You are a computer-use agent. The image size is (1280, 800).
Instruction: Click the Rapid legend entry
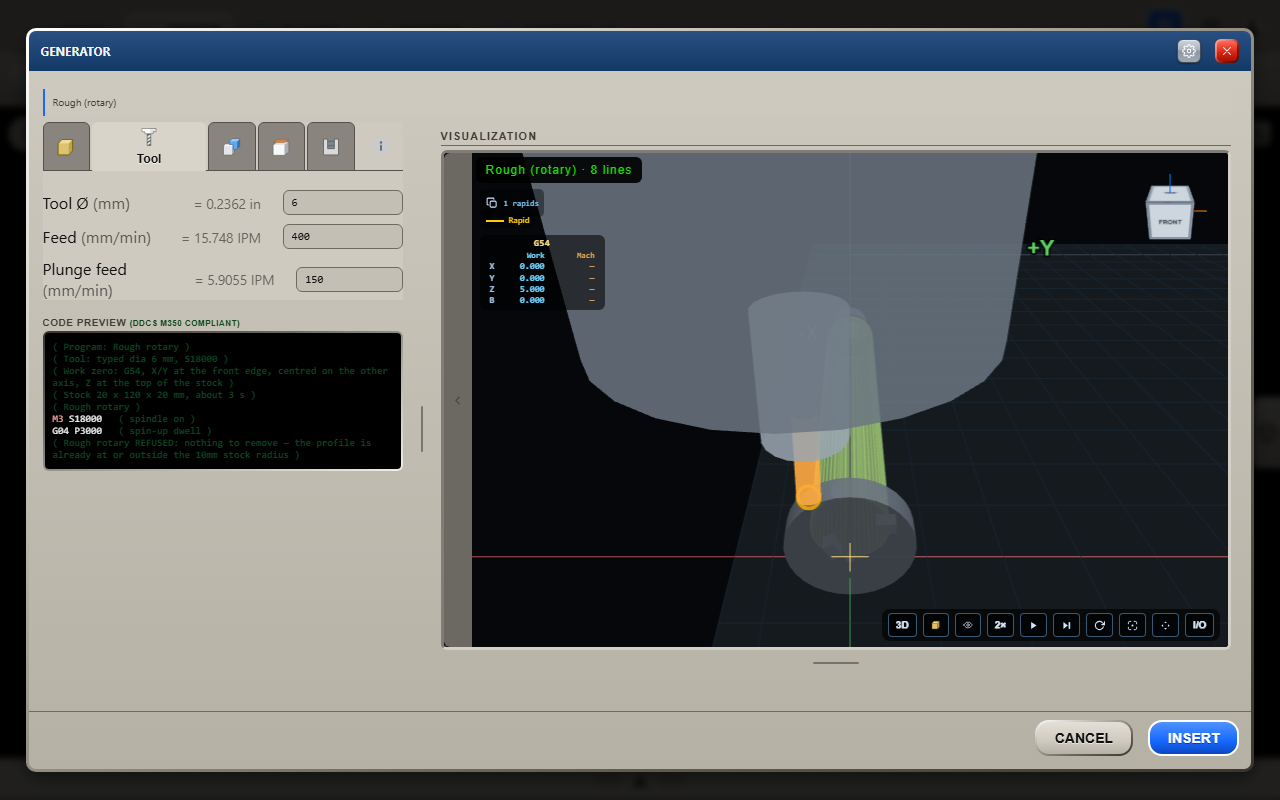[x=508, y=220]
